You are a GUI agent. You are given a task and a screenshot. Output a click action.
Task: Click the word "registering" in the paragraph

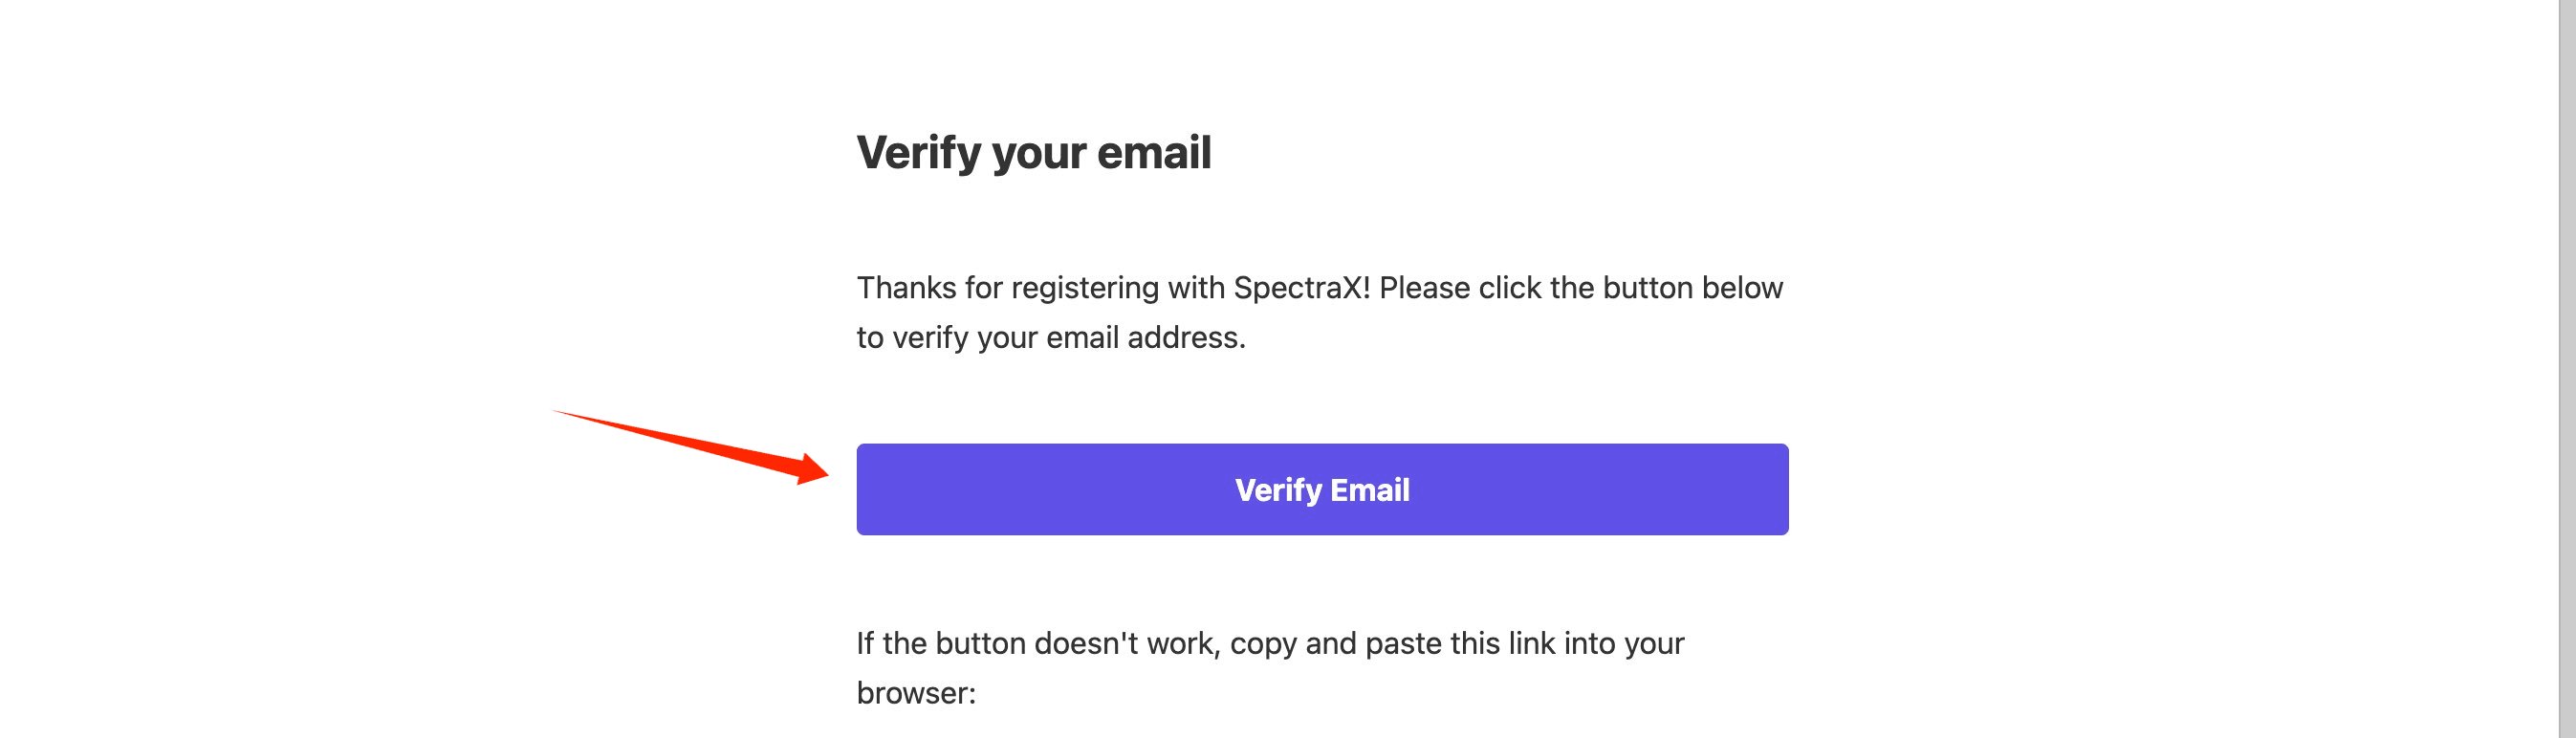(x=1084, y=288)
